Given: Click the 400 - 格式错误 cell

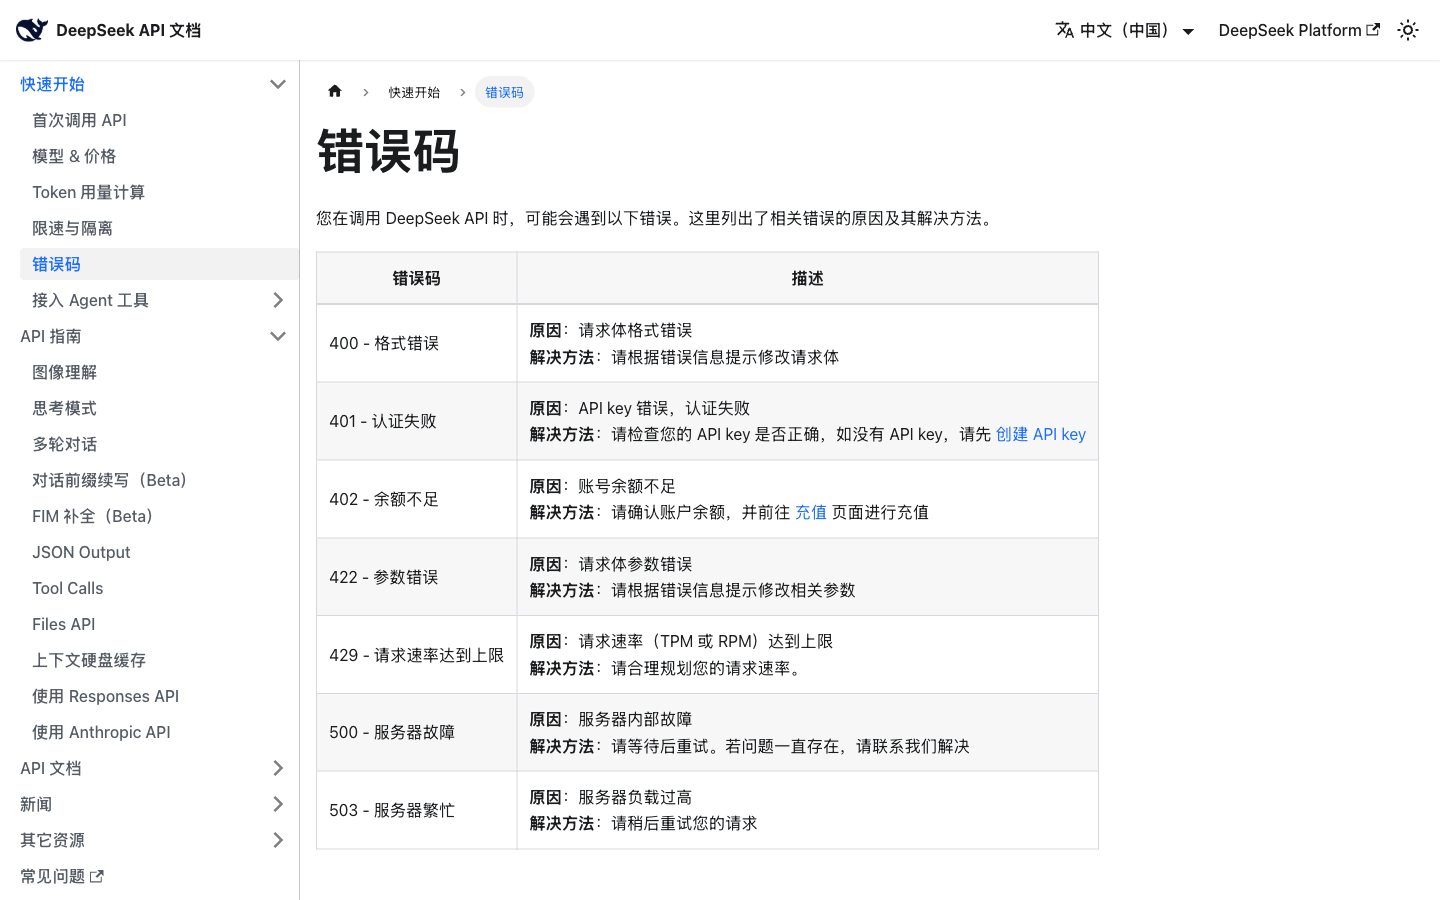Looking at the screenshot, I should click(416, 343).
